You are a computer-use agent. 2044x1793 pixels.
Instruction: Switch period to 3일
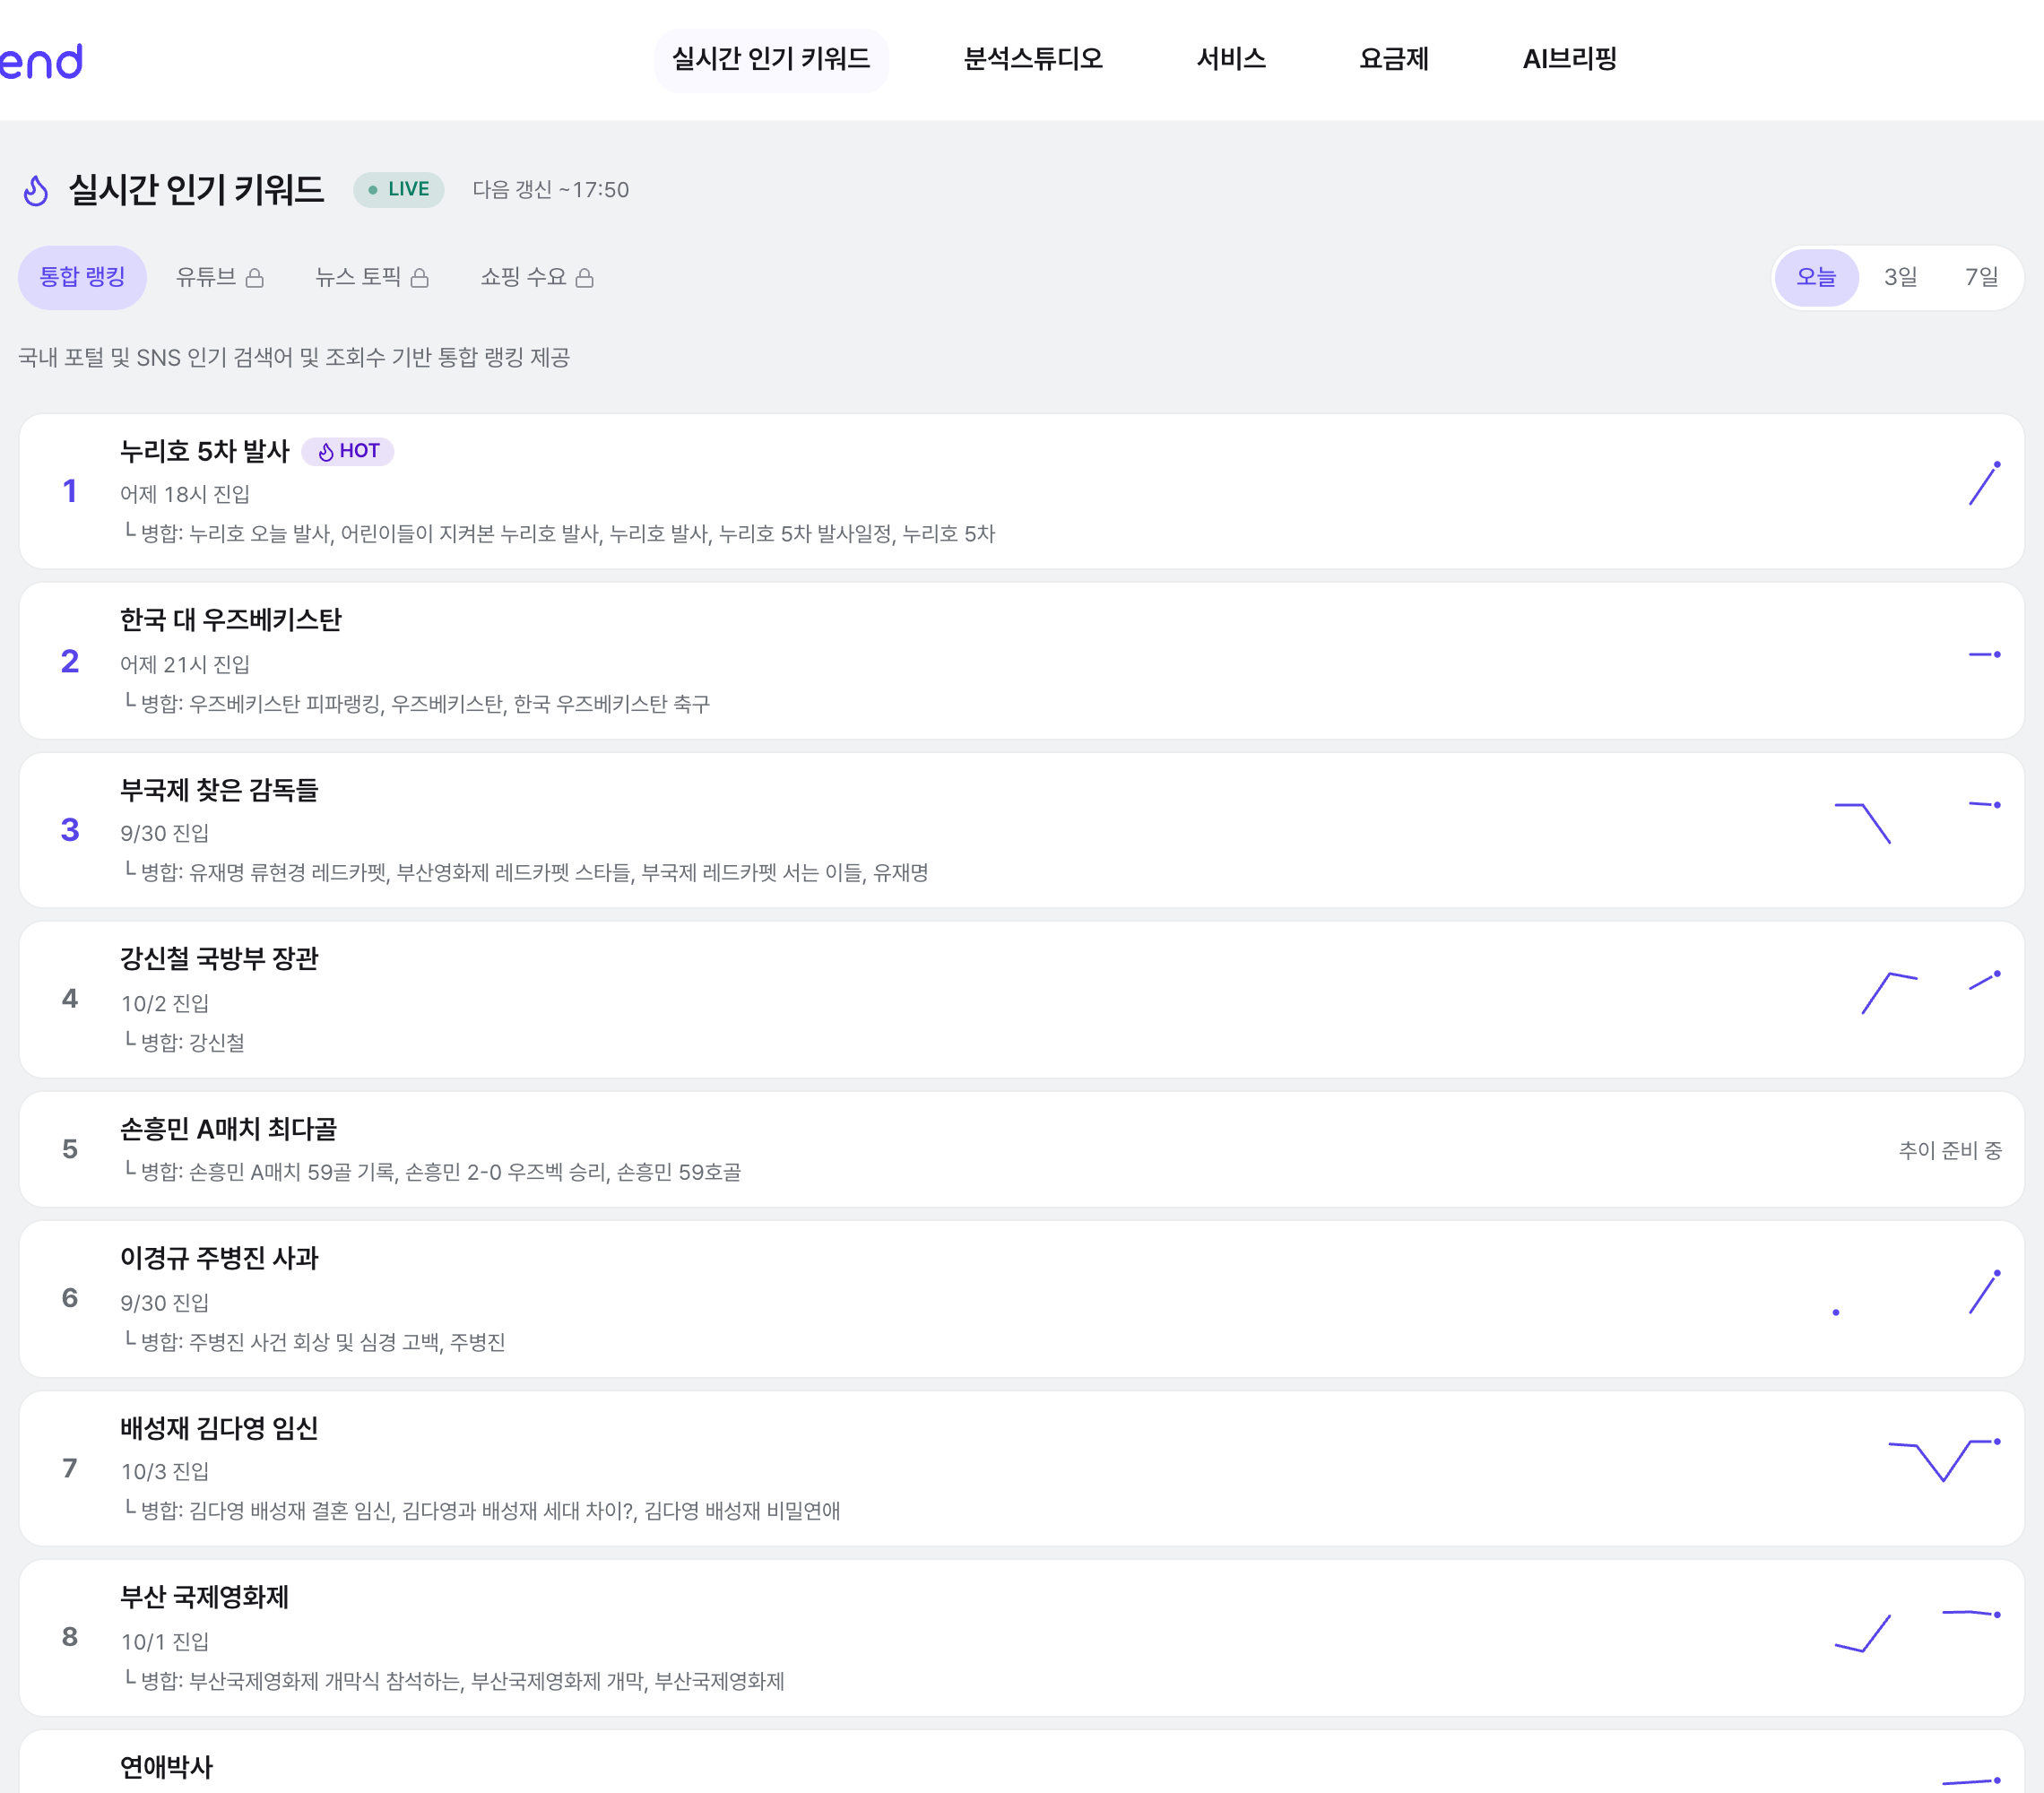pos(1900,277)
